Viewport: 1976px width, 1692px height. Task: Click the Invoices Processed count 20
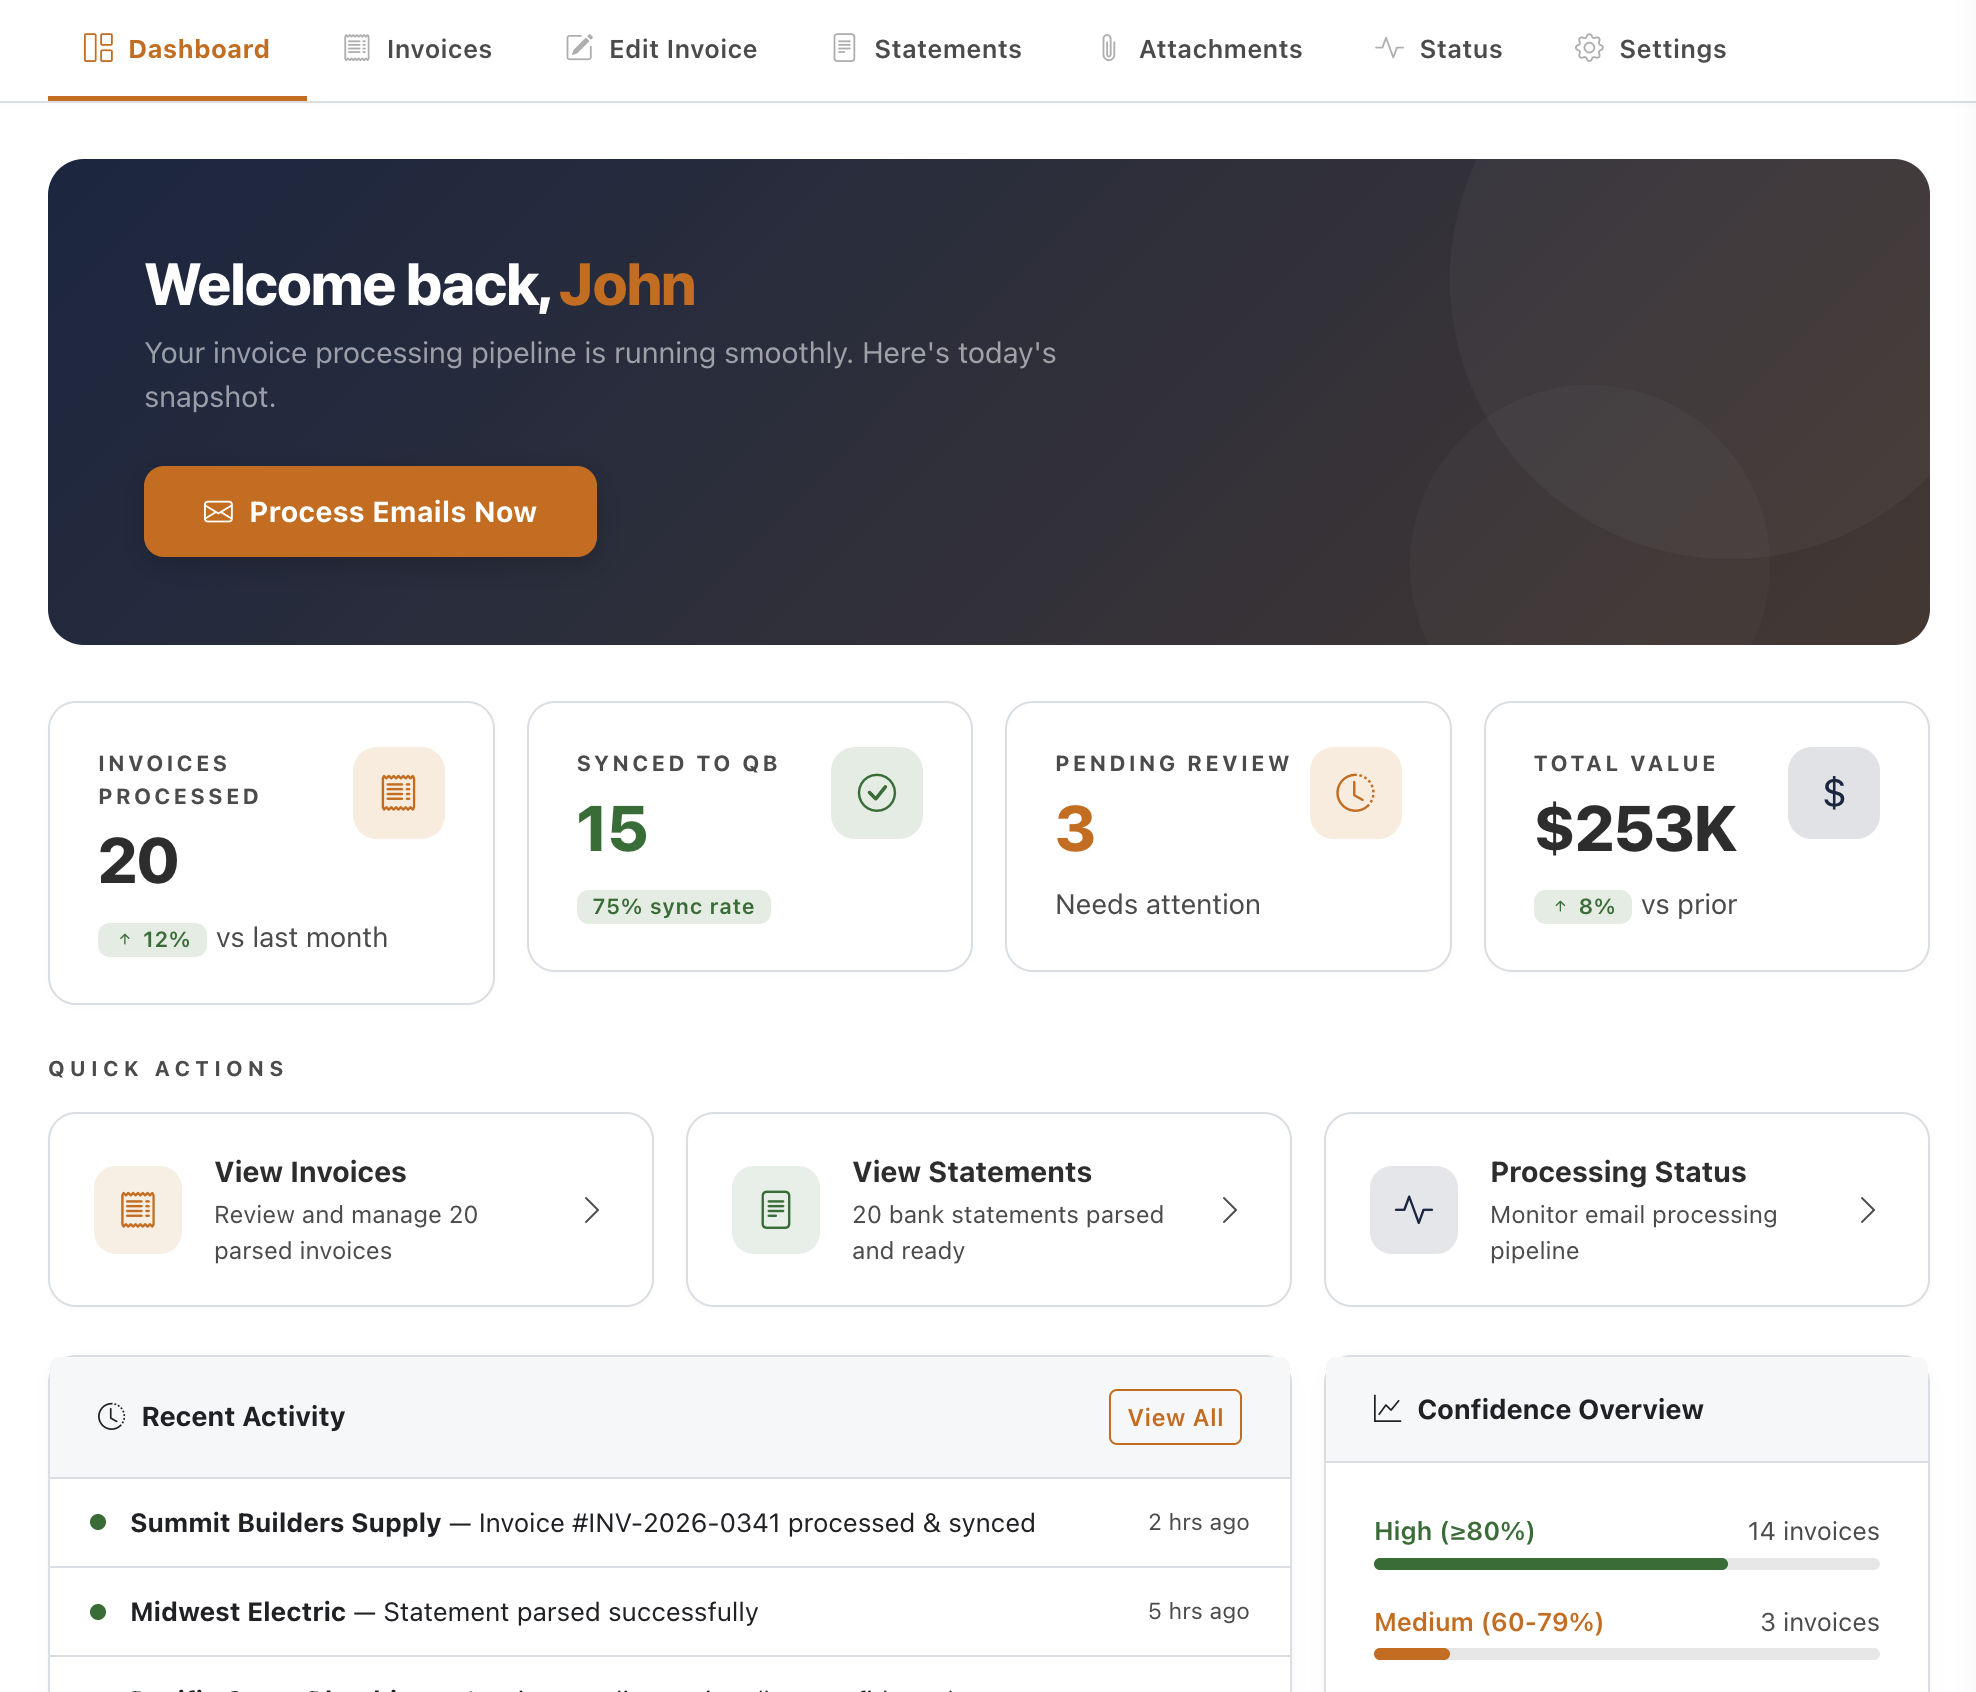point(138,861)
